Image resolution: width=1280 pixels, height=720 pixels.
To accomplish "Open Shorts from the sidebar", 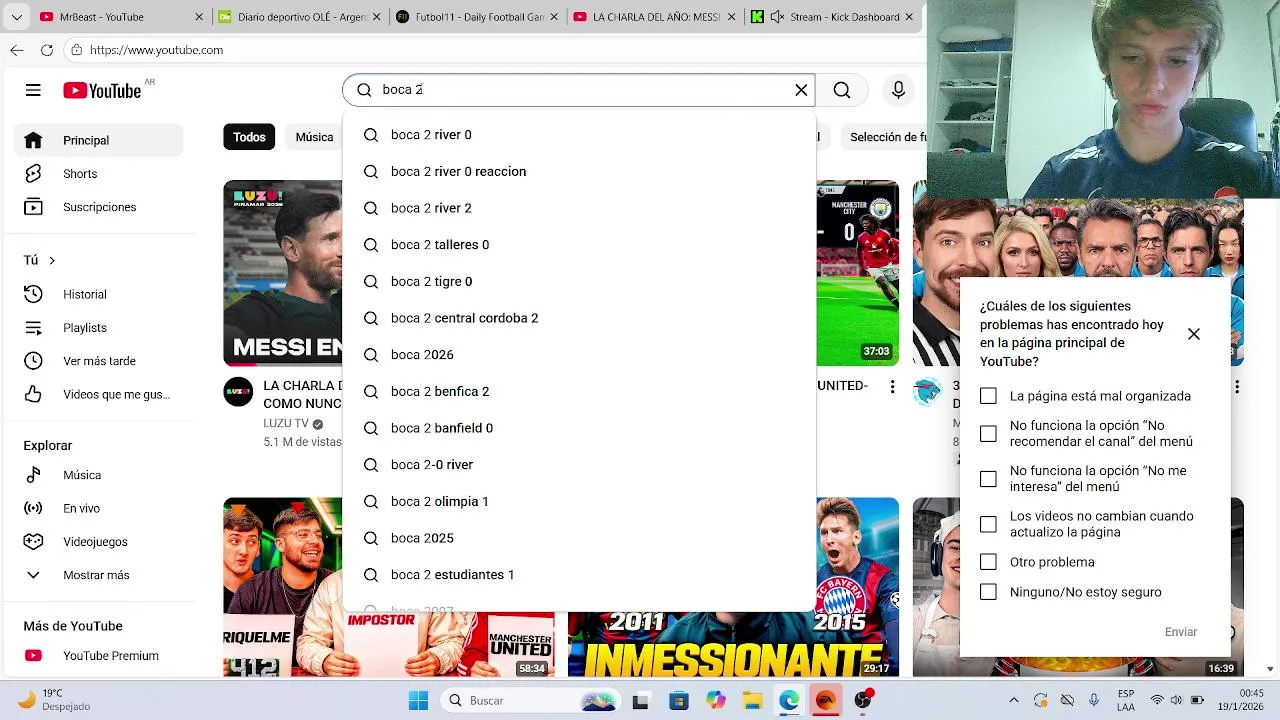I will (x=98, y=174).
